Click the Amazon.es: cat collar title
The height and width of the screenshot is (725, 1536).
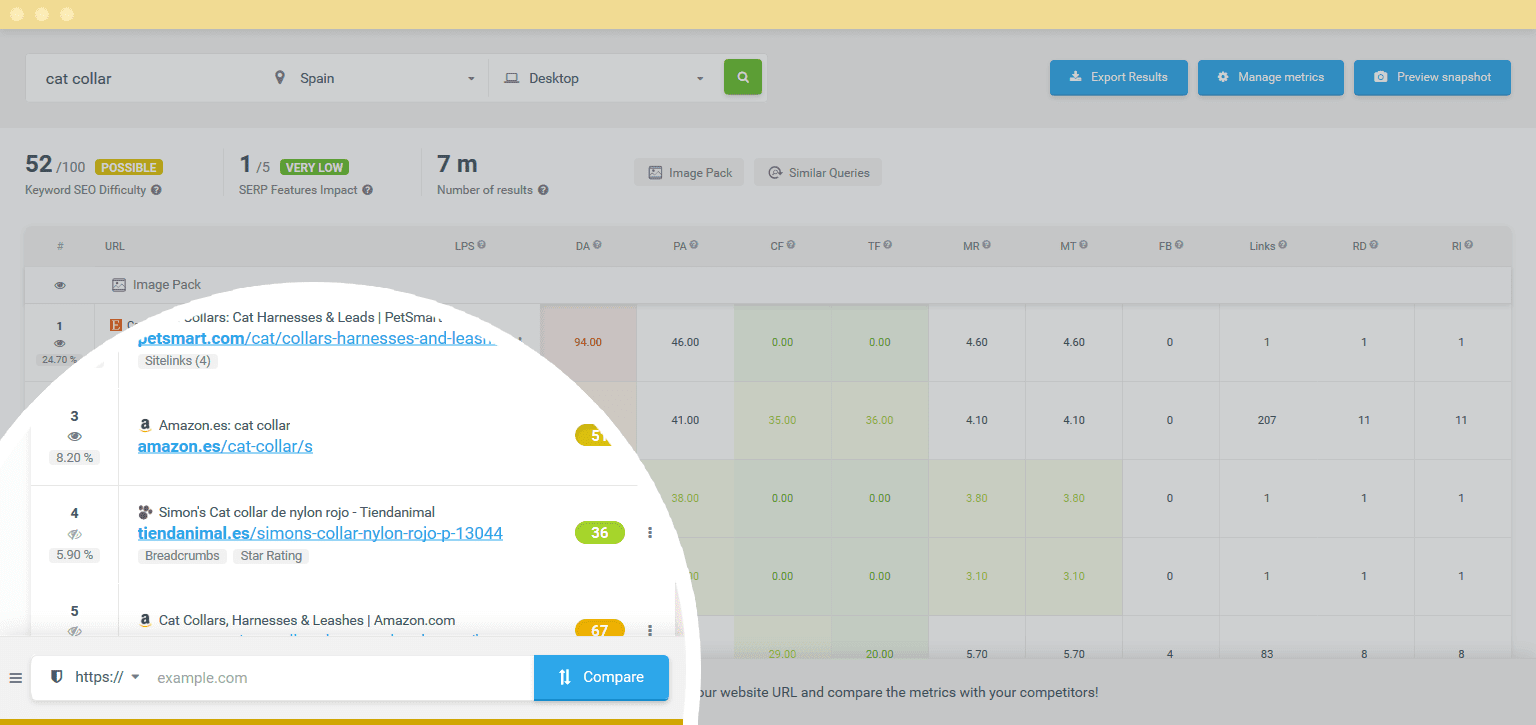225,425
